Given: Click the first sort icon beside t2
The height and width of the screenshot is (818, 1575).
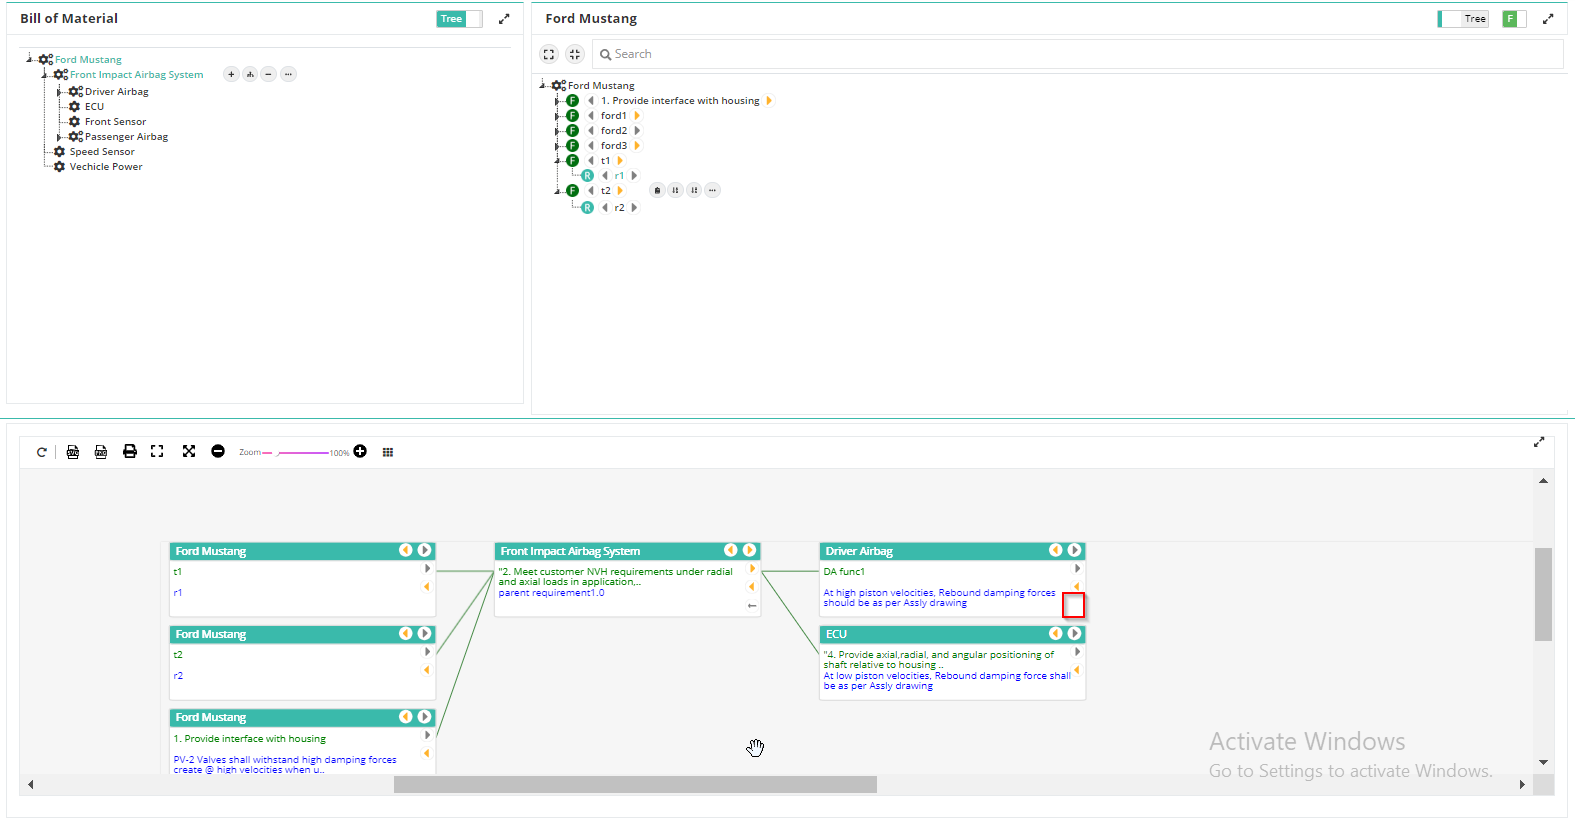Looking at the screenshot, I should [x=676, y=190].
